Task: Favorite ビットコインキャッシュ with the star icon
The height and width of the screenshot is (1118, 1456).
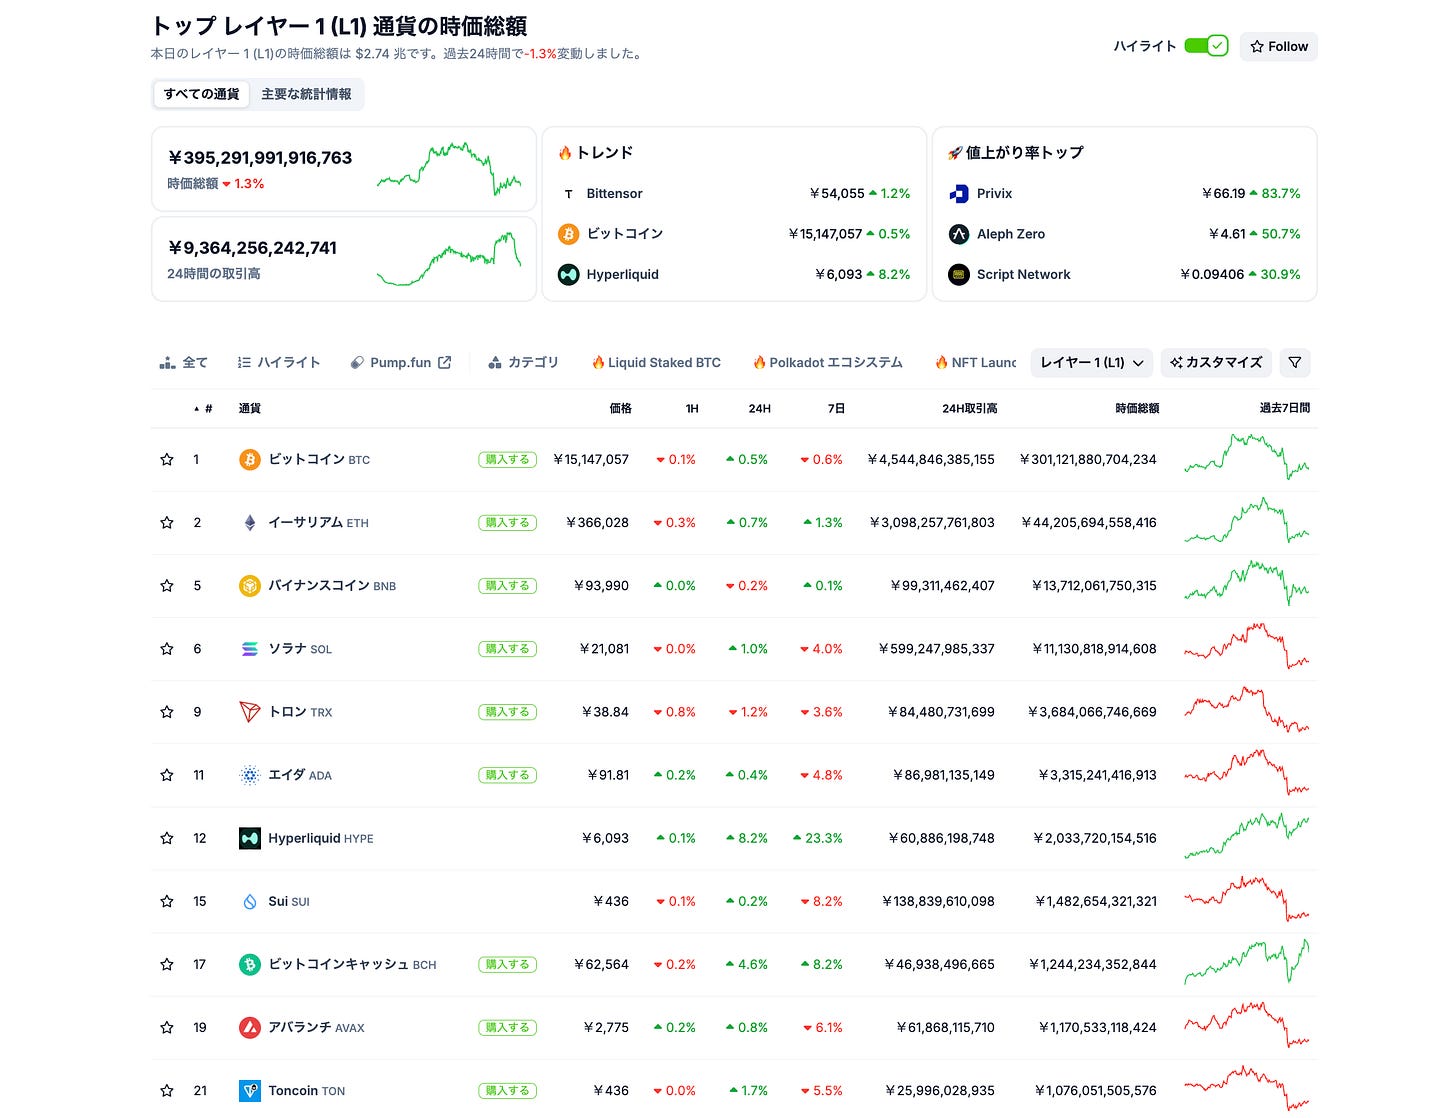Action: pos(167,964)
